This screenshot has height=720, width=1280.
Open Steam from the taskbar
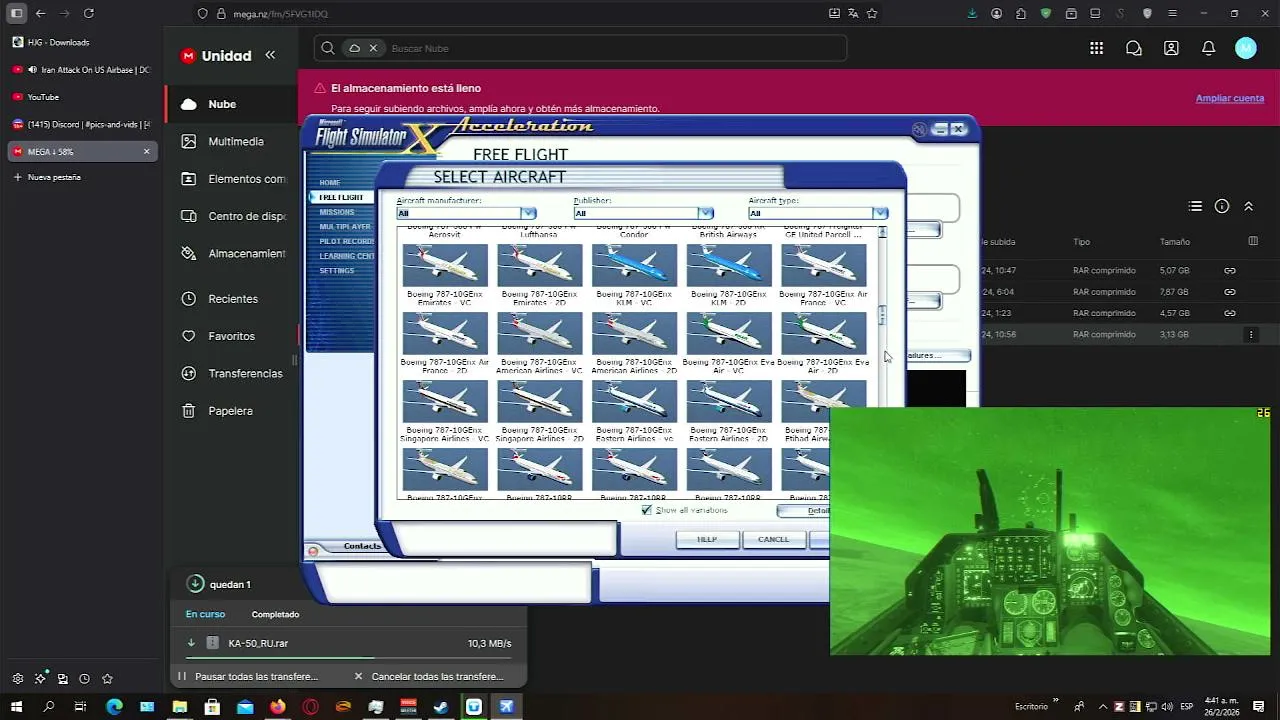(x=441, y=706)
